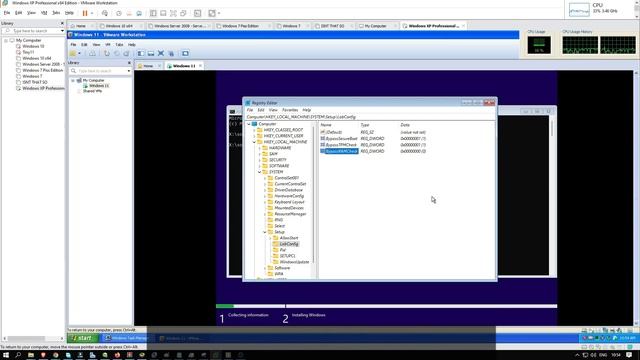Viewport: 640px width, 360px height.
Task: Expand HKEY_CURRENT_USER in registry tree
Action: point(254,136)
